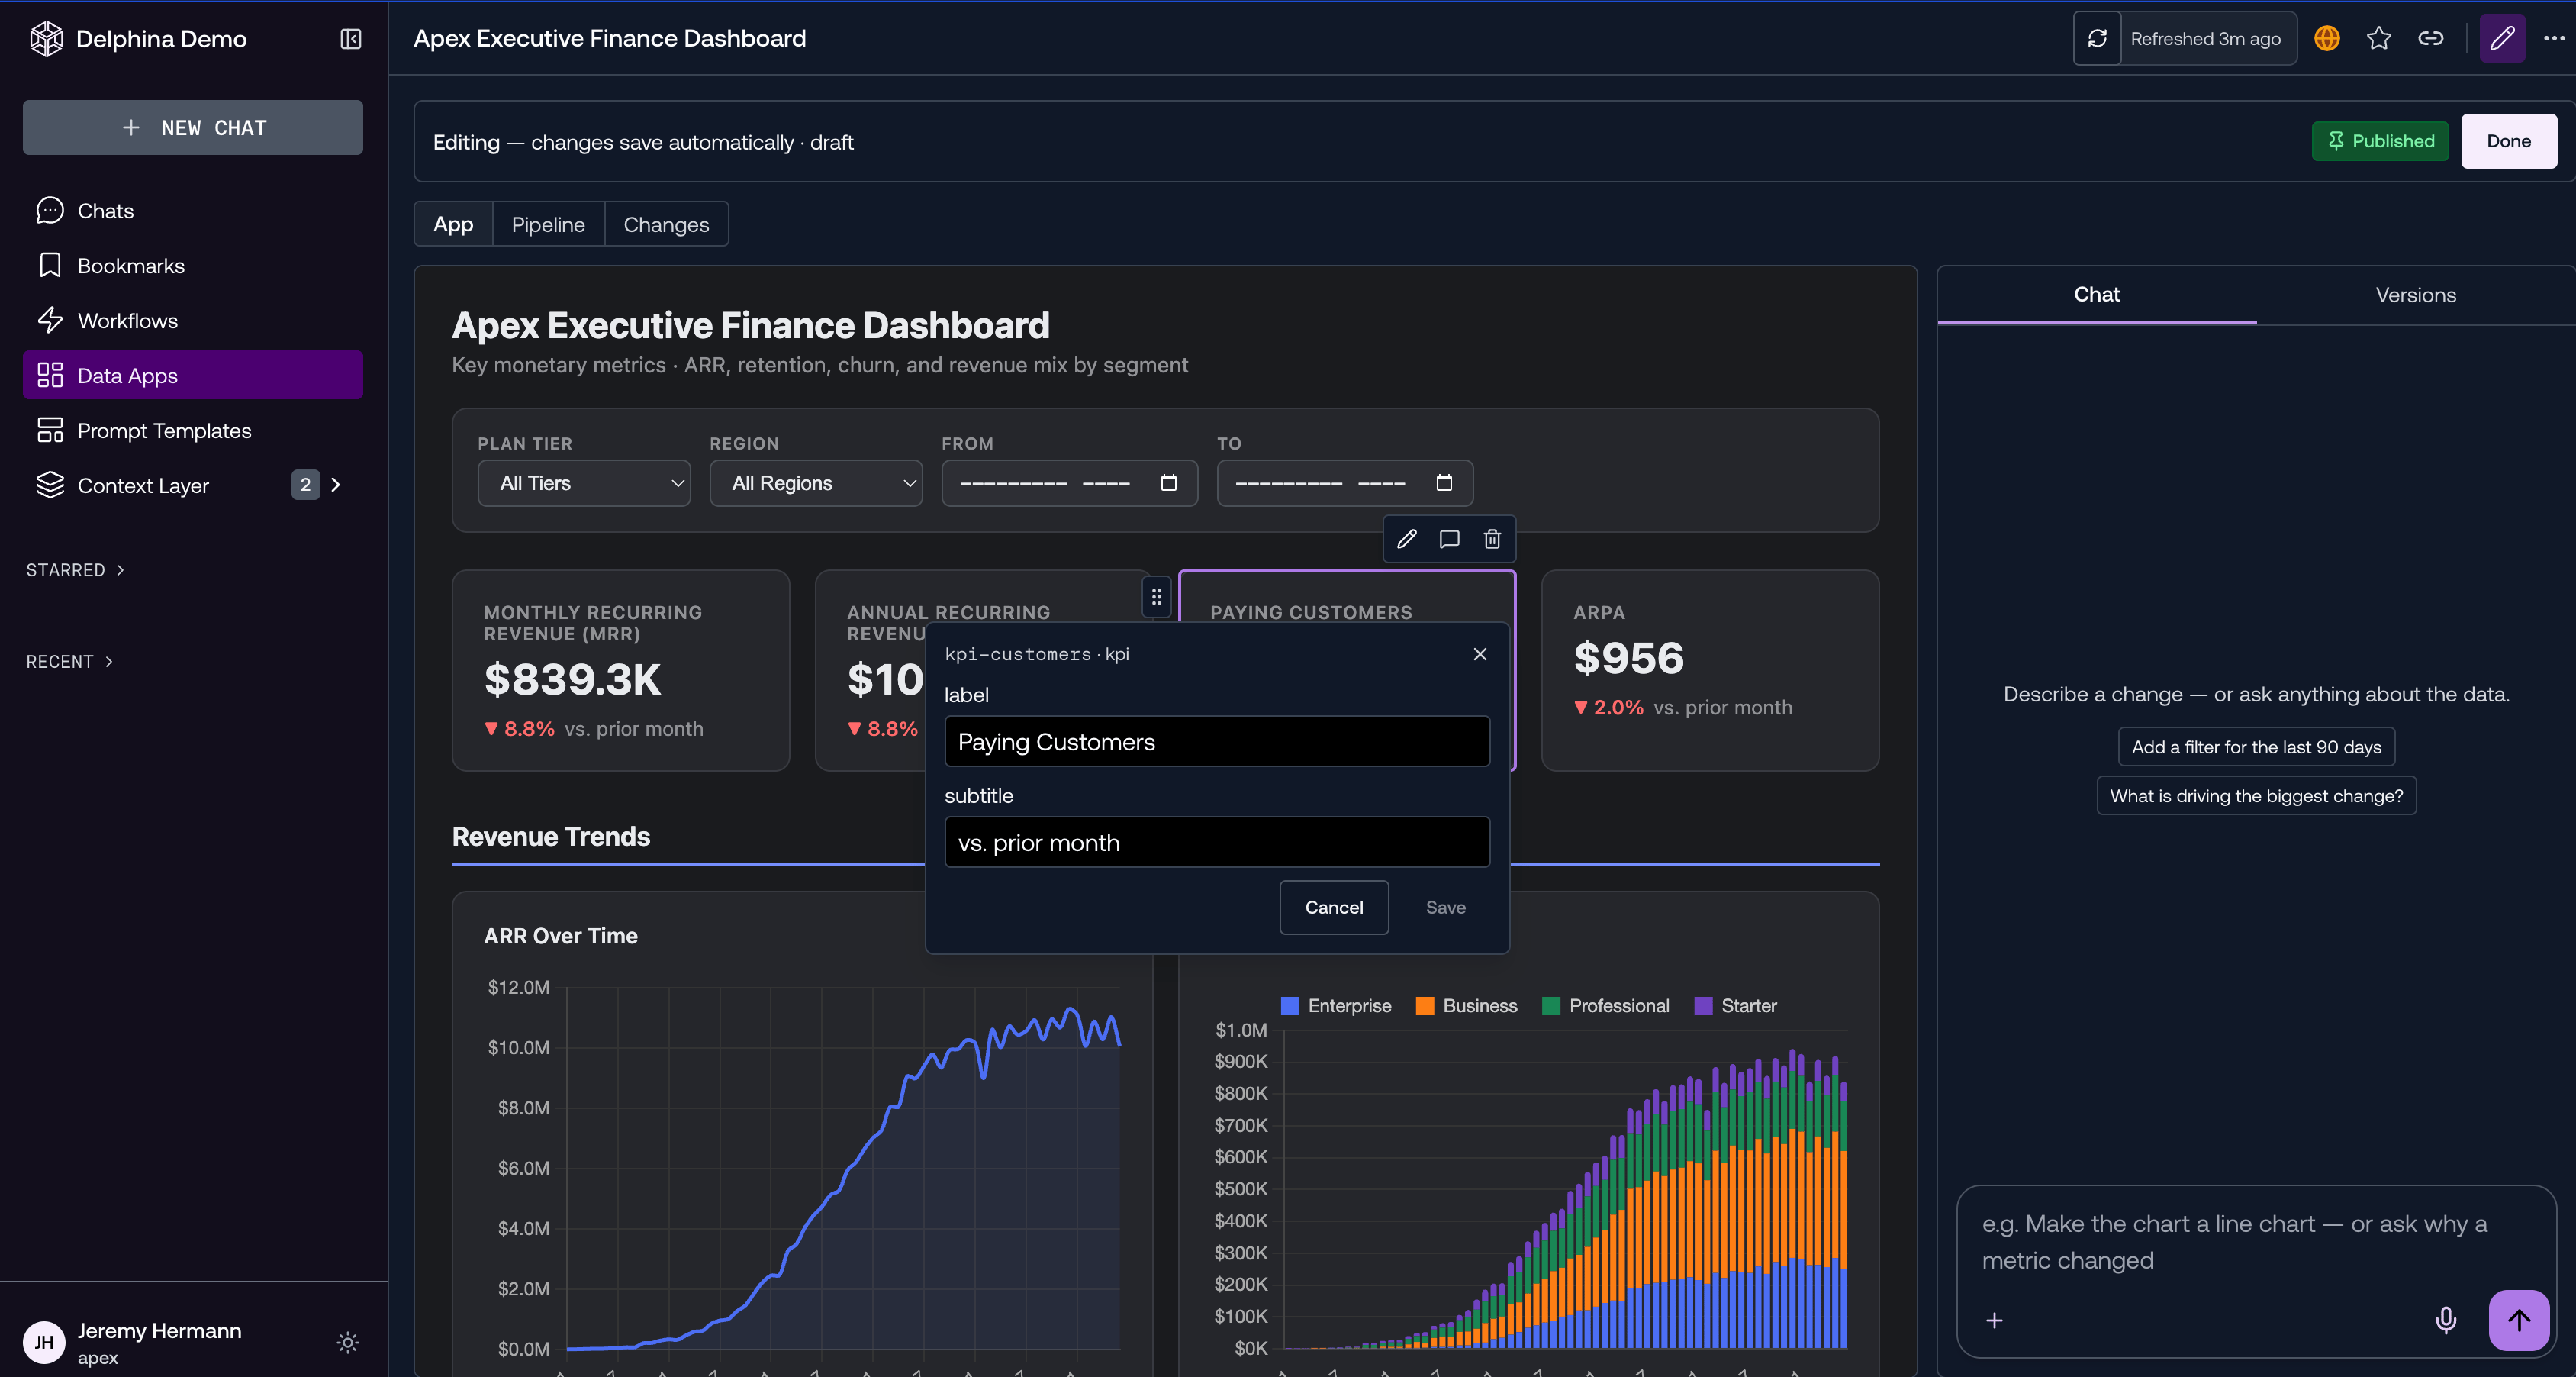This screenshot has height=1377, width=2576.
Task: Click the drag handle on Paying Customers card
Action: (1156, 597)
